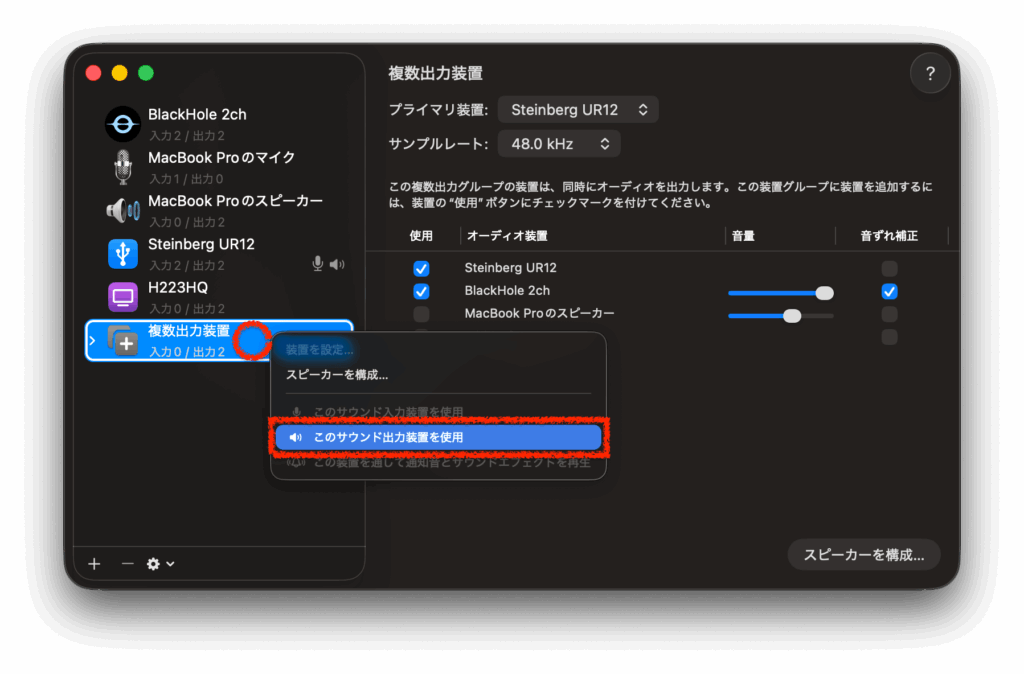Disable 音ずれ補正 for BlackHole 2ch

[889, 291]
